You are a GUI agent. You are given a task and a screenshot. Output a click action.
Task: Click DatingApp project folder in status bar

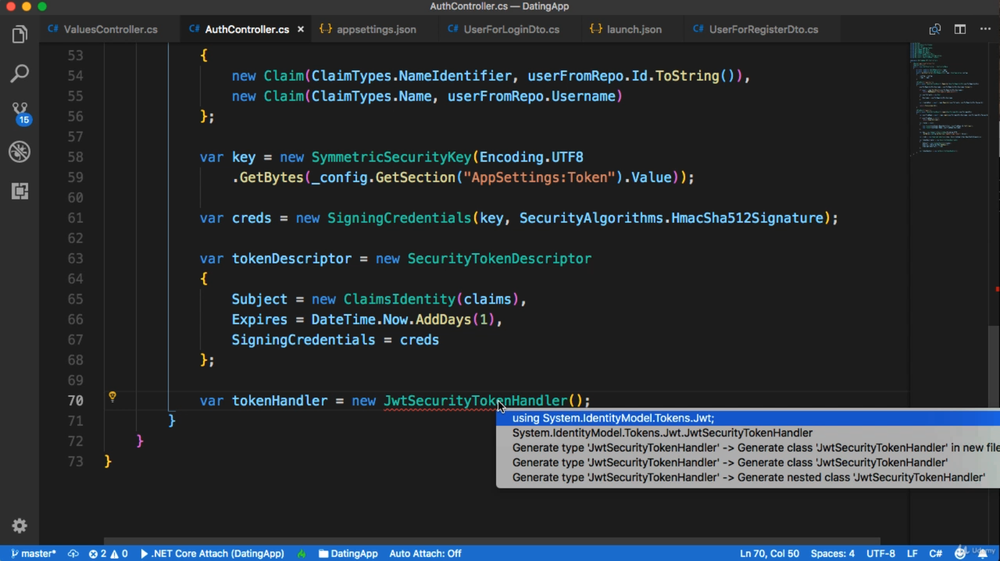click(348, 553)
